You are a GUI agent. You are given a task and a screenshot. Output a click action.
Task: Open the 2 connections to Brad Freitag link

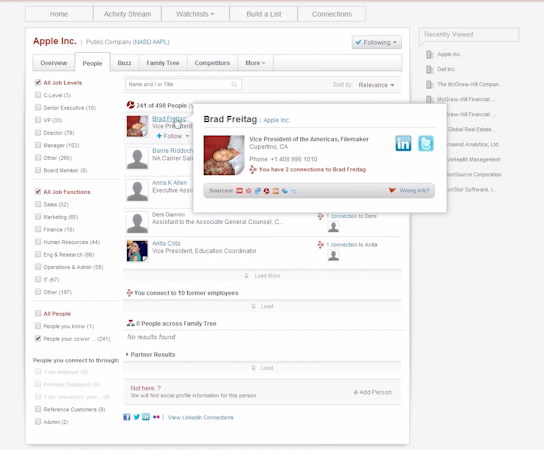312,169
